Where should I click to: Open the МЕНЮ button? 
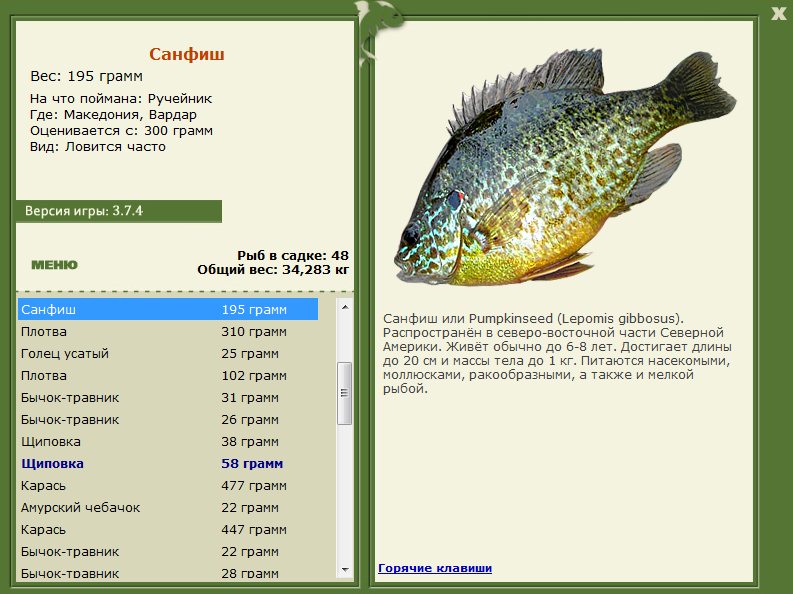tap(54, 265)
